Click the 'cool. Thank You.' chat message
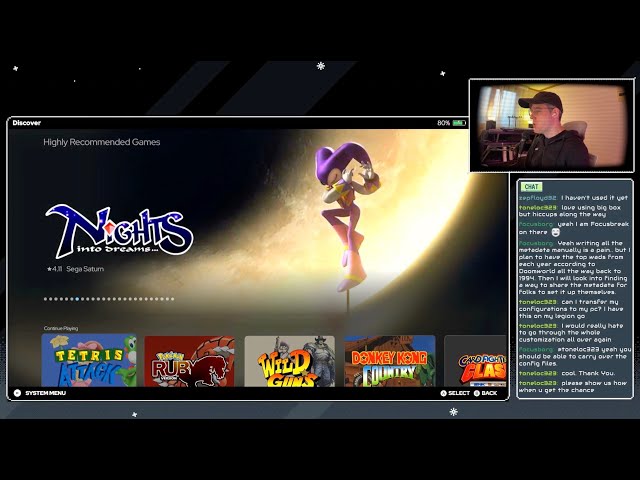The height and width of the screenshot is (480, 640). tap(567, 373)
